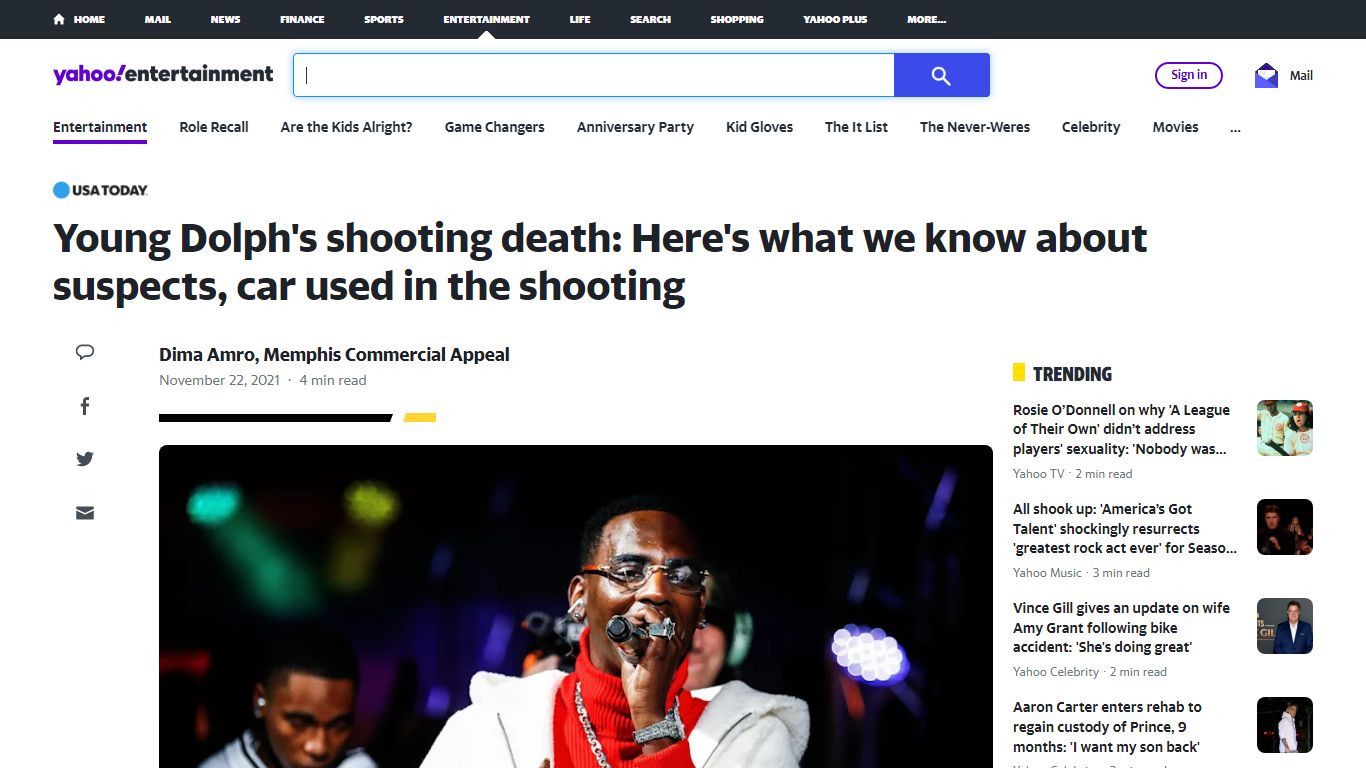Click the Sign in button
The image size is (1366, 768).
pos(1189,75)
